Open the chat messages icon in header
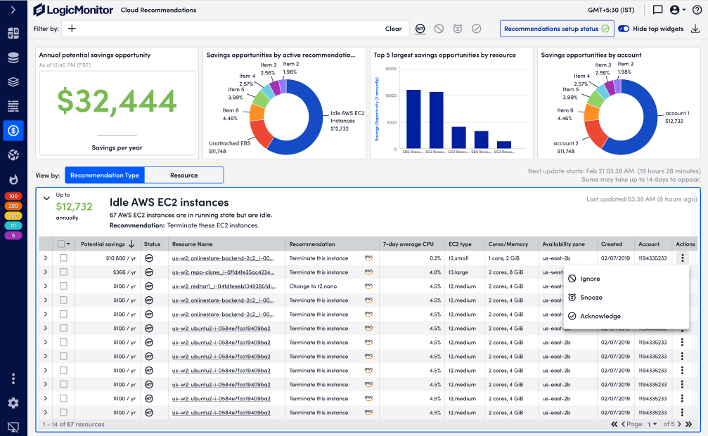Image resolution: width=708 pixels, height=436 pixels. [657, 11]
